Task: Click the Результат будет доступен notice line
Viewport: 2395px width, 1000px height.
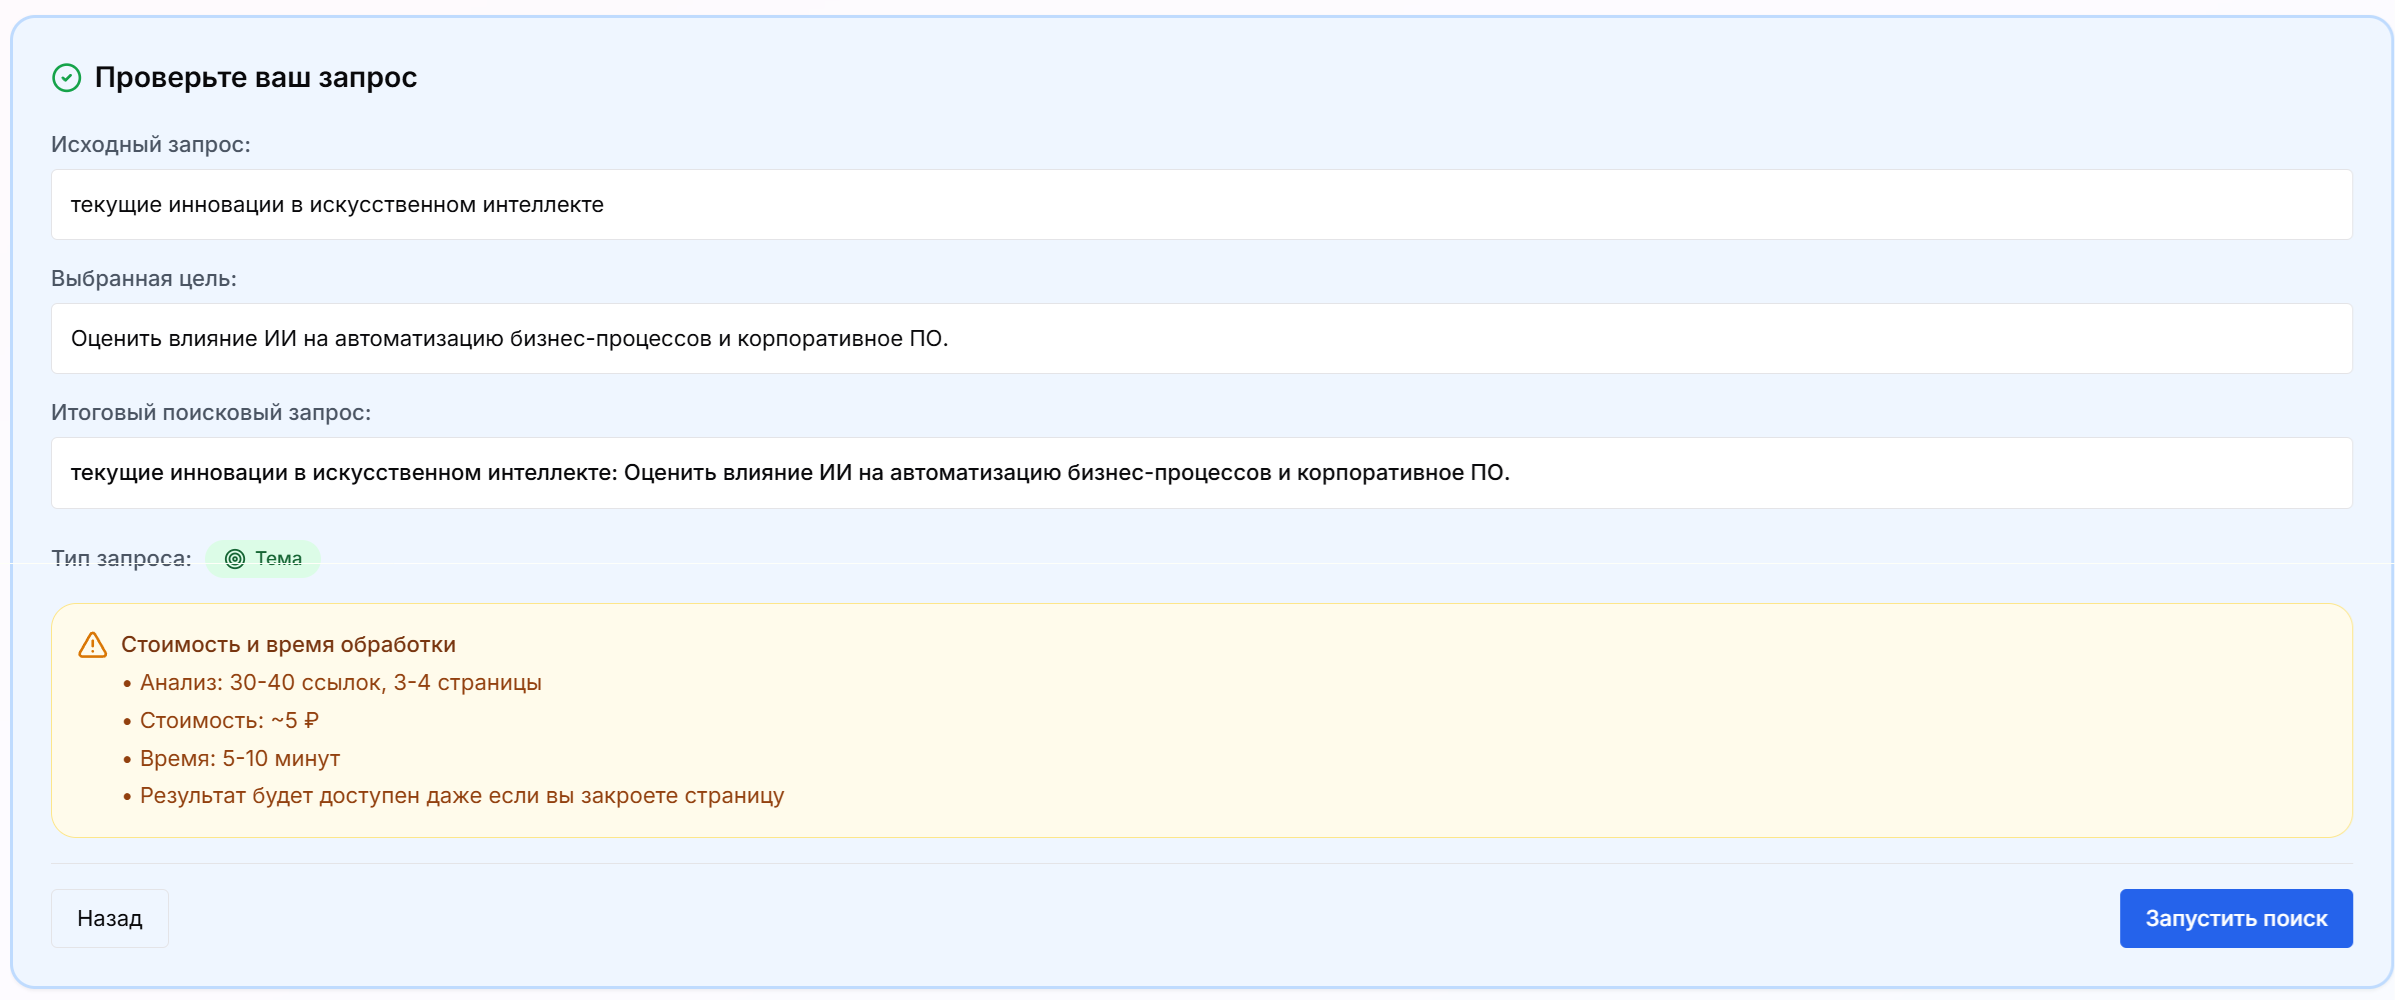Action: click(x=462, y=796)
